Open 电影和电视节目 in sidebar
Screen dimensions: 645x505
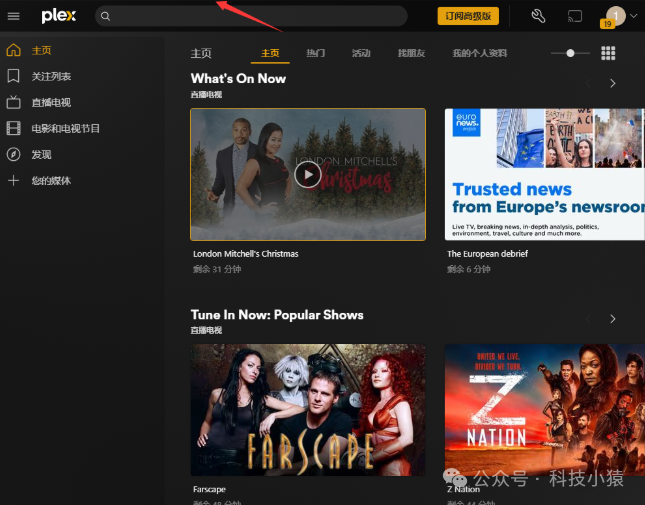point(66,128)
